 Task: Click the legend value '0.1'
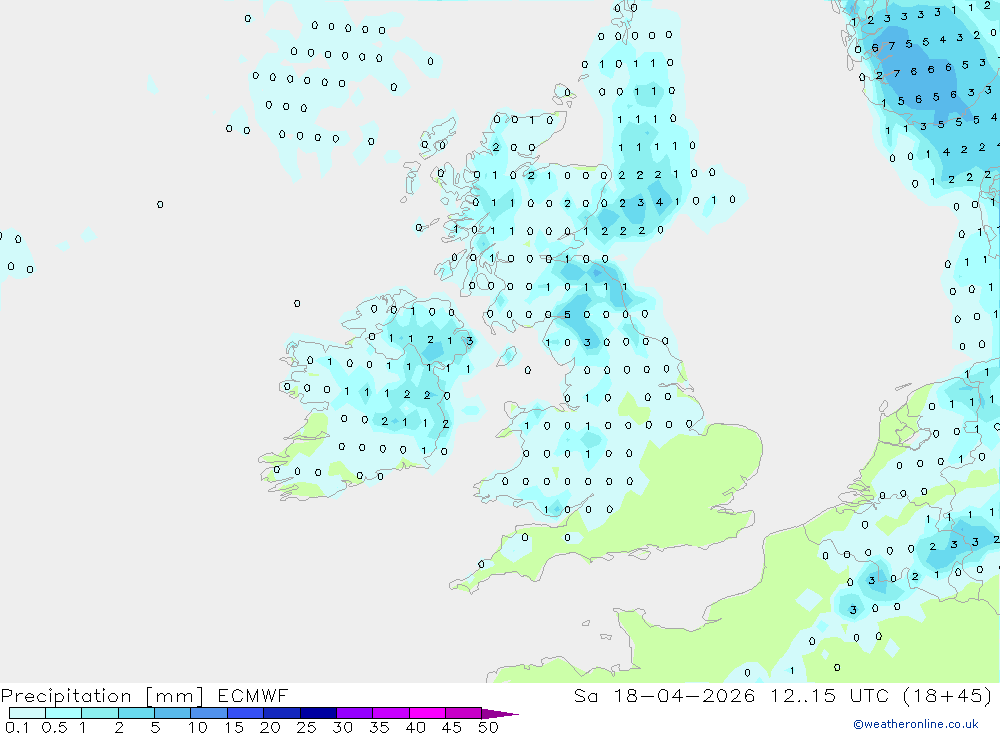(x=17, y=727)
